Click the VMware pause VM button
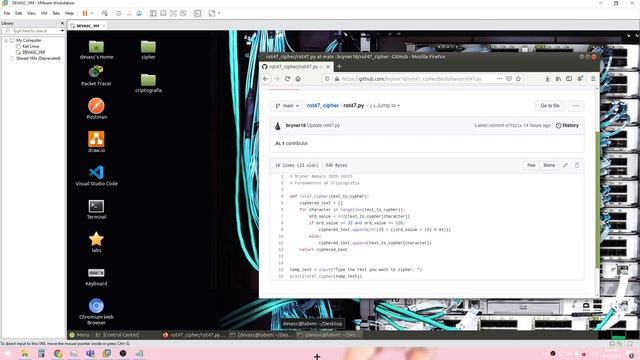The image size is (640, 360). pyautogui.click(x=85, y=13)
